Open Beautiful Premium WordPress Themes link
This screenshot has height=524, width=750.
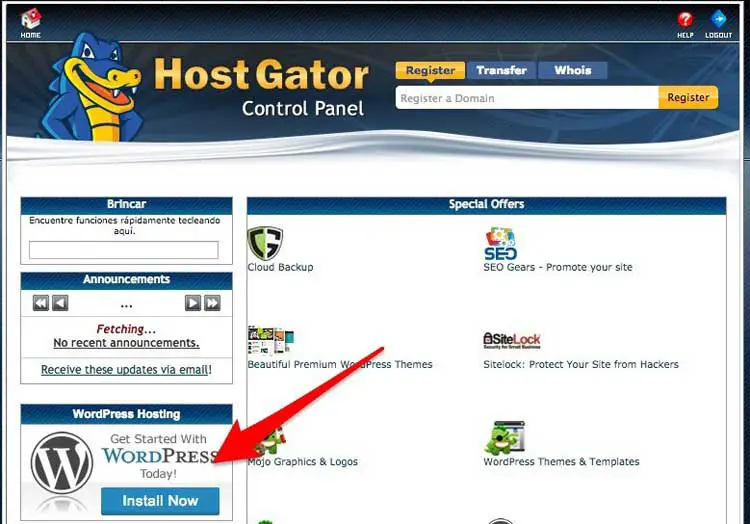[340, 364]
